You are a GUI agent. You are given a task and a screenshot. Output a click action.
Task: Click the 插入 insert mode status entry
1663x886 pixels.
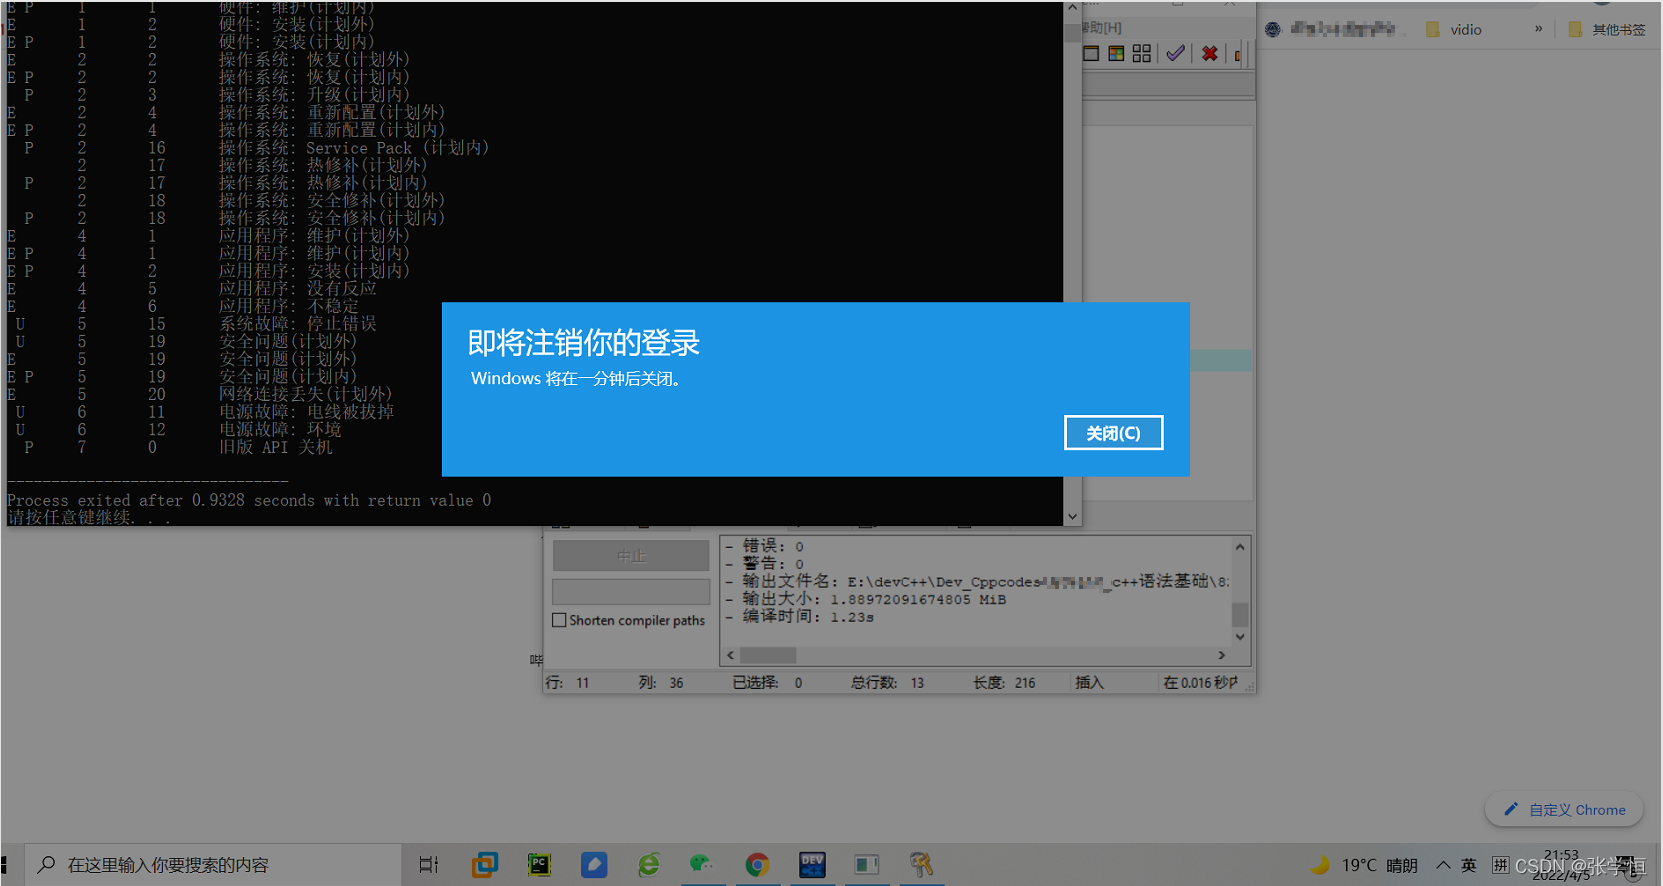pyautogui.click(x=1089, y=683)
